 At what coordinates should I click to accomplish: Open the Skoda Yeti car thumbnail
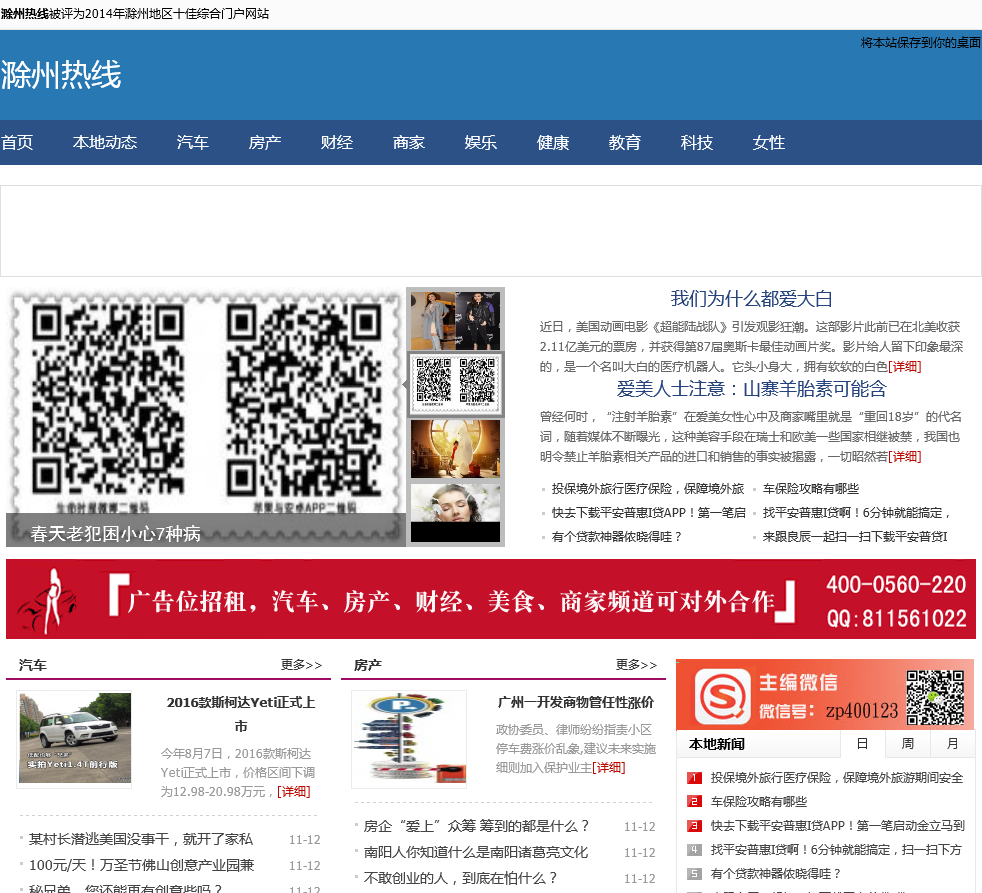click(75, 738)
